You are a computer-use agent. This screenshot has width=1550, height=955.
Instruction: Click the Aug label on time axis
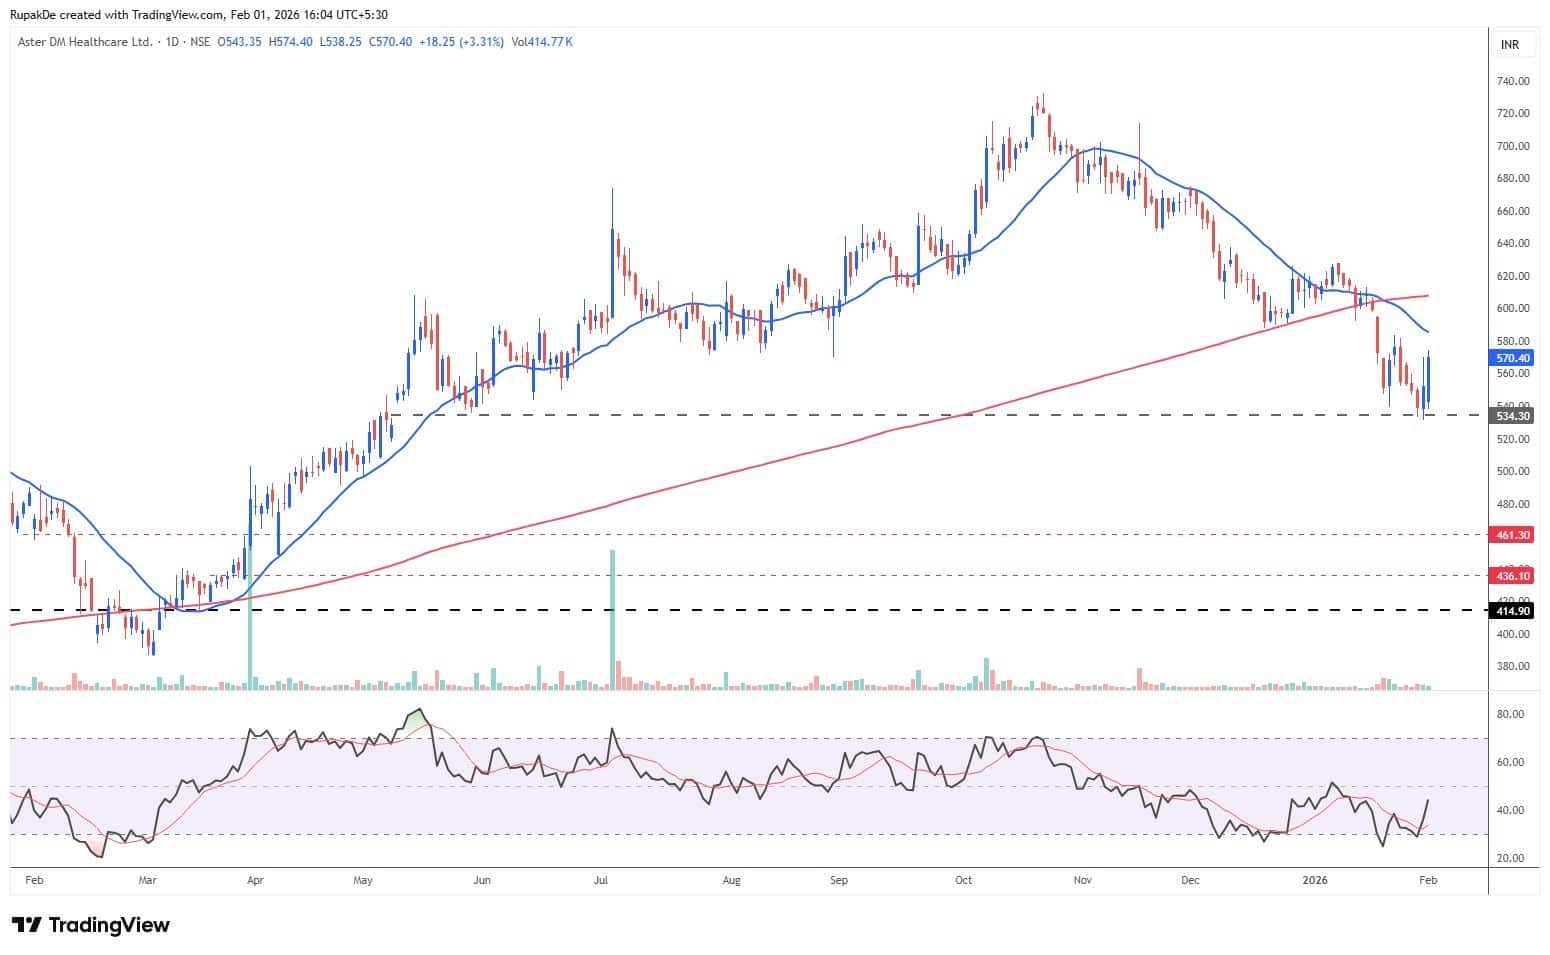click(x=732, y=881)
